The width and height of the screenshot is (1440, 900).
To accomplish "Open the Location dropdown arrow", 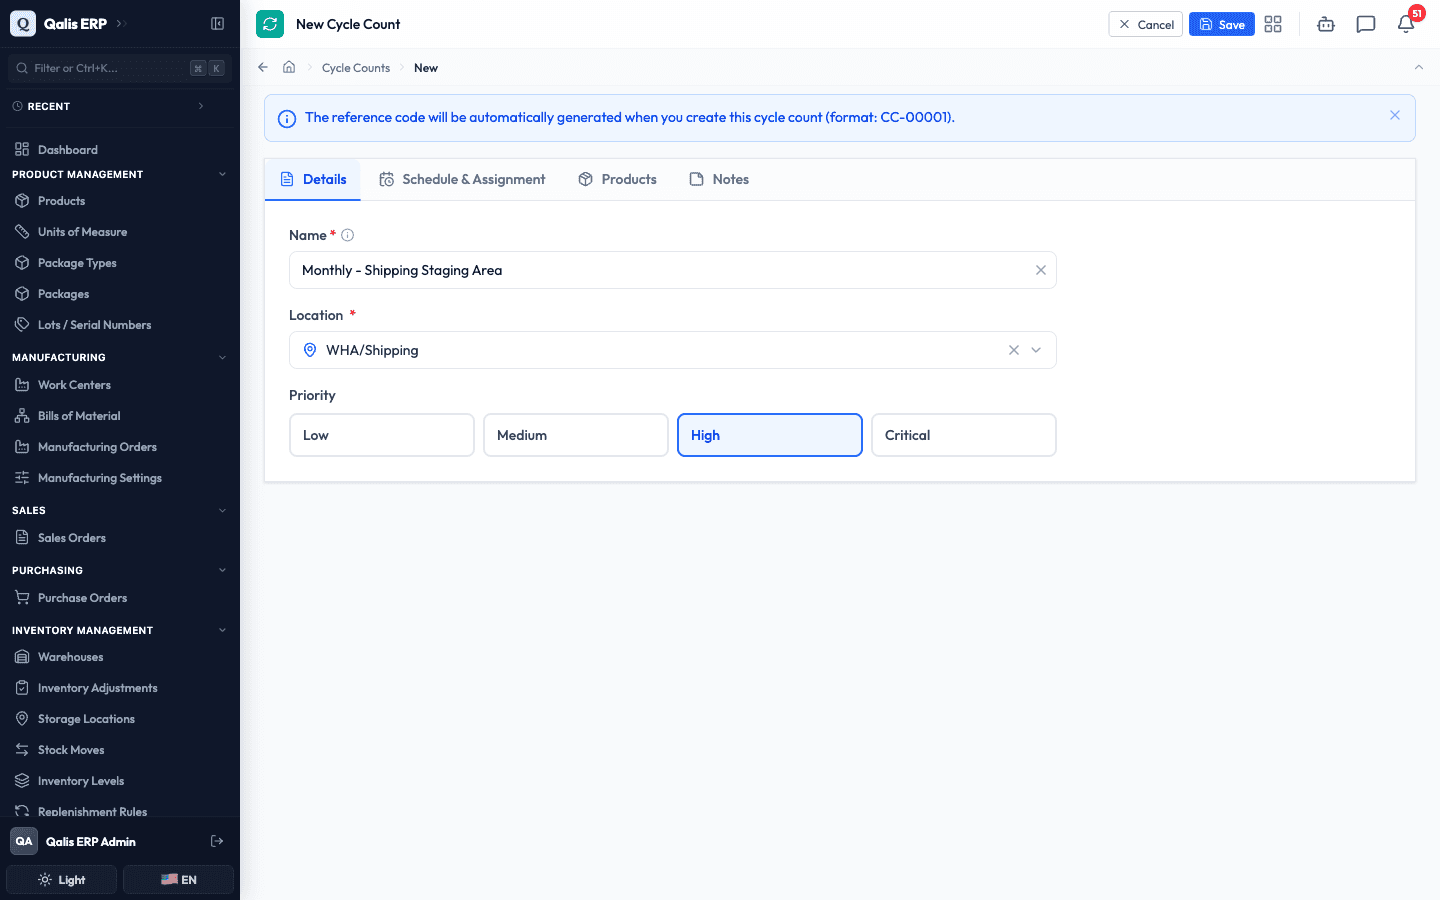I will click(1036, 350).
